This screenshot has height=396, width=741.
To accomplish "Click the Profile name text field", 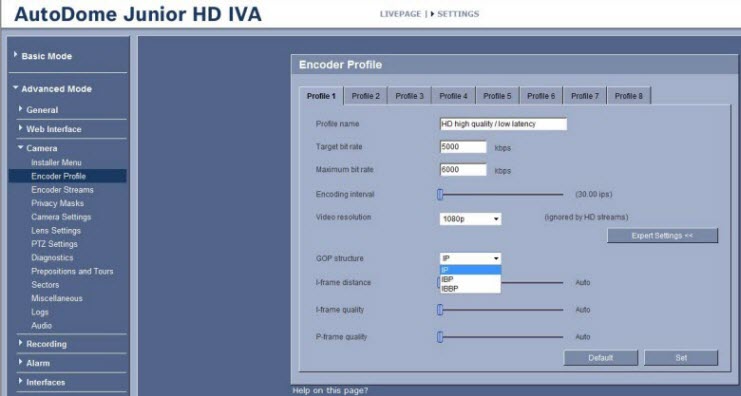I will click(503, 124).
